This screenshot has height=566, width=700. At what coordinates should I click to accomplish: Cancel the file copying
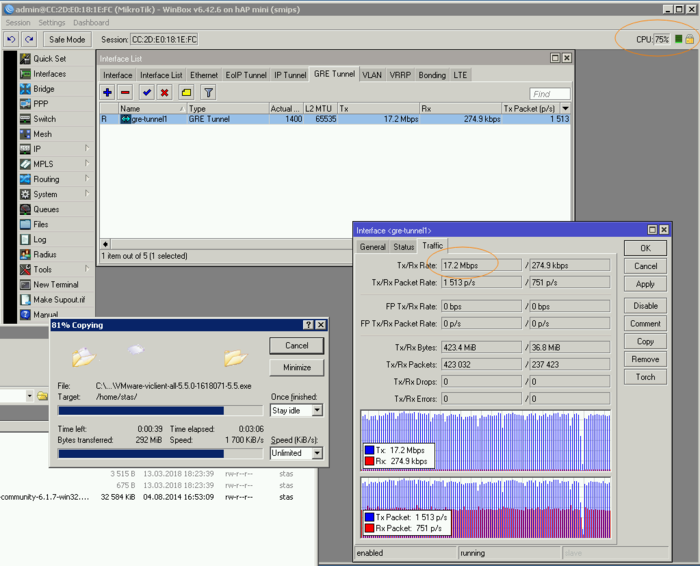297,345
